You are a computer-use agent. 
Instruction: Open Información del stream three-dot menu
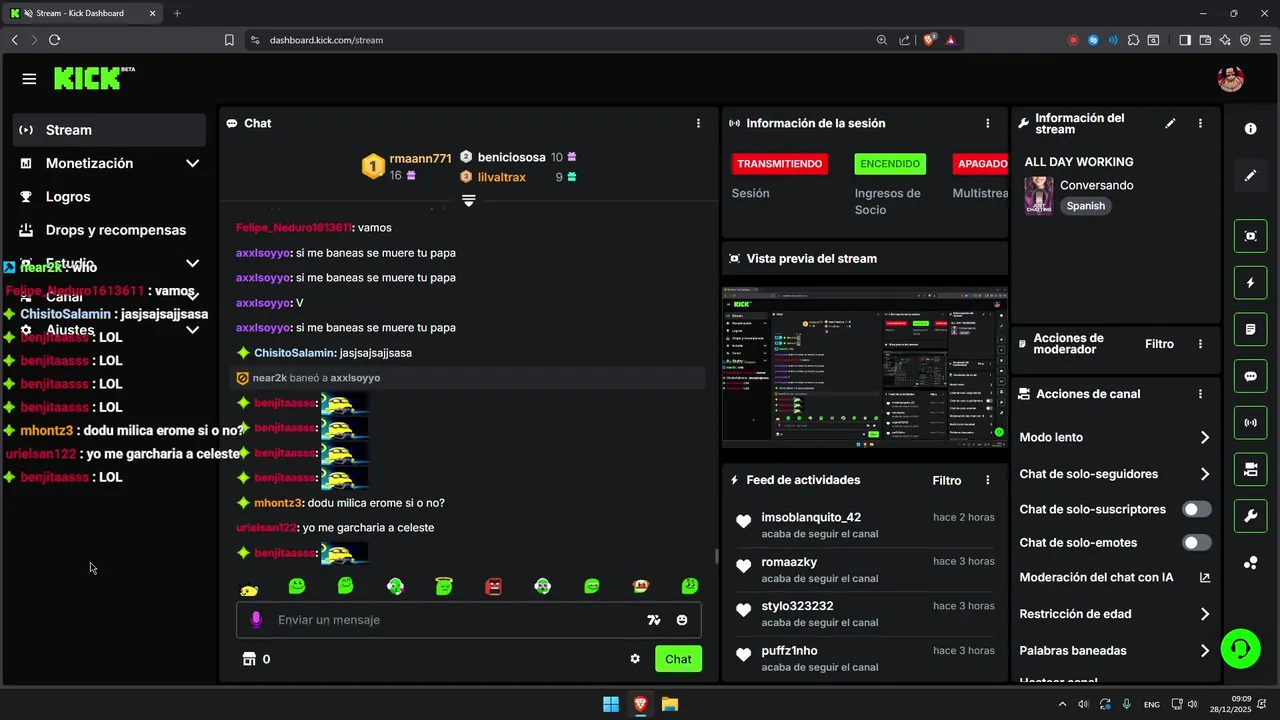[x=1200, y=123]
